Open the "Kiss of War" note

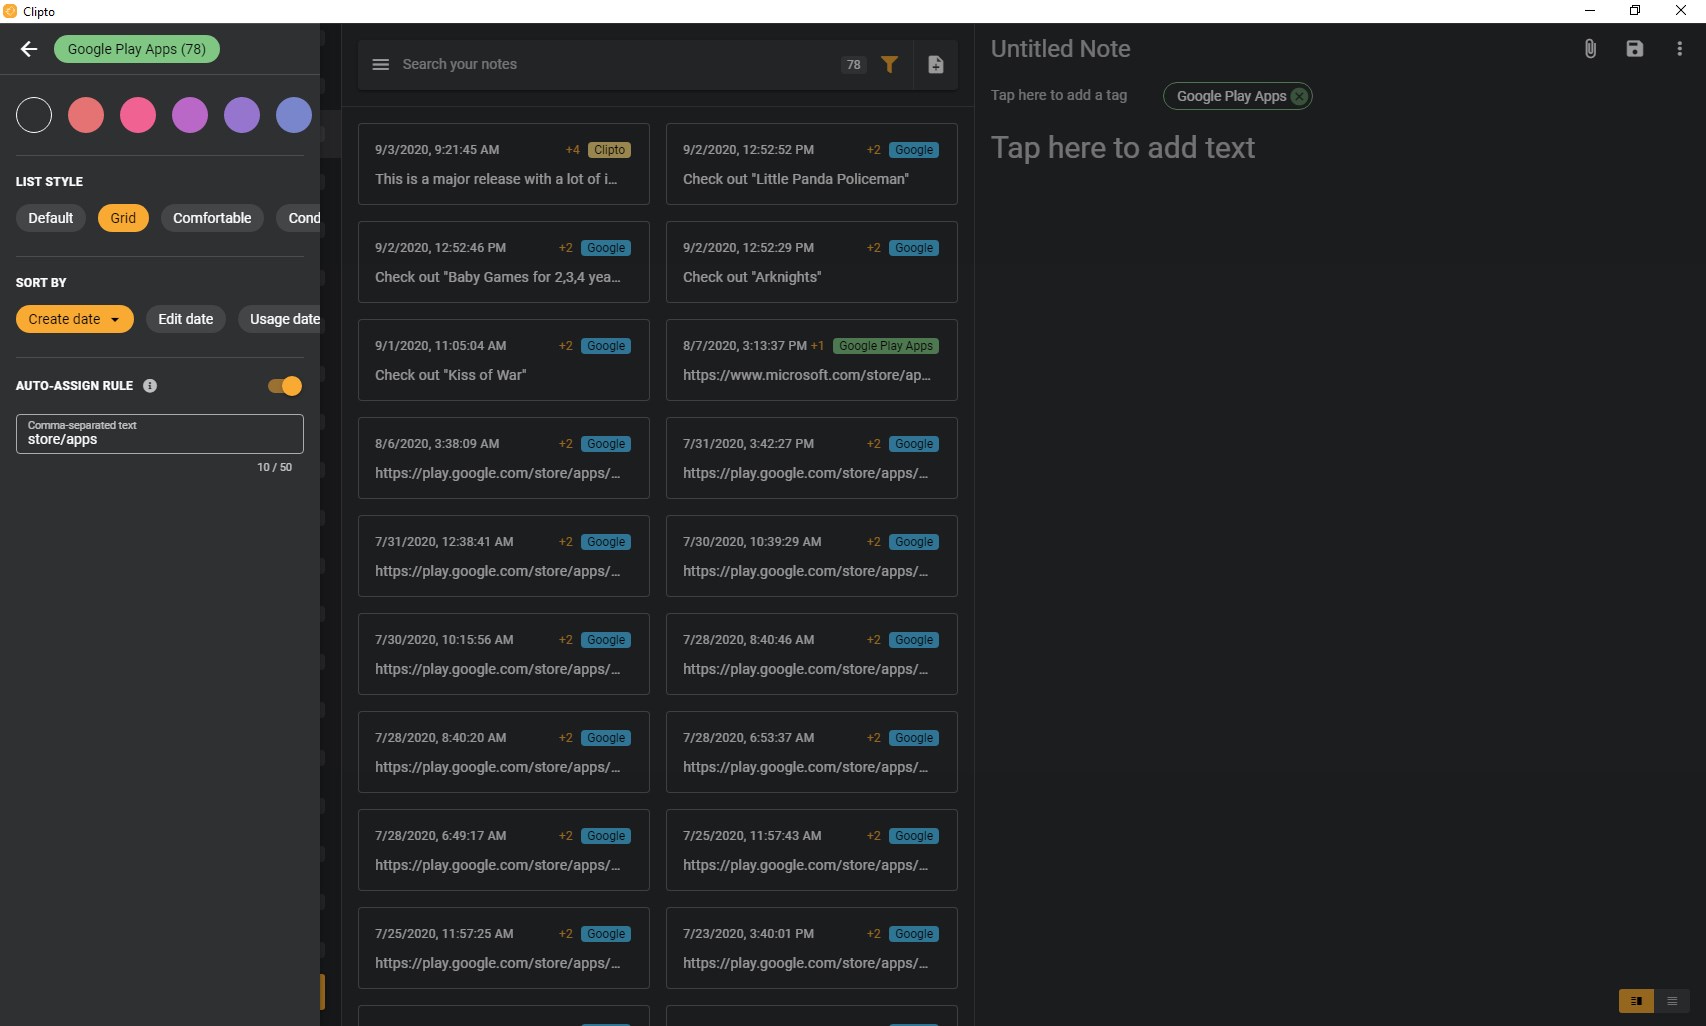pyautogui.click(x=504, y=360)
